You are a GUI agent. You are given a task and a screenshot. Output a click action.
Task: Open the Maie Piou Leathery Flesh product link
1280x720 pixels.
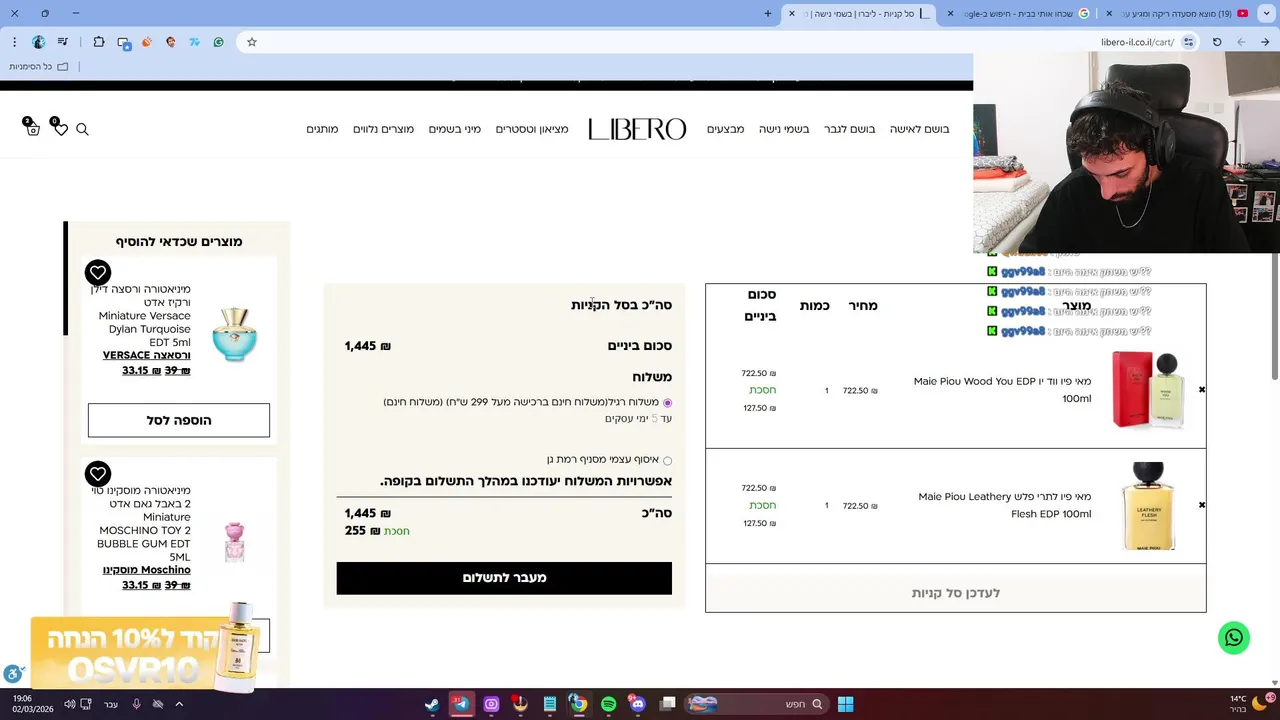(1004, 505)
